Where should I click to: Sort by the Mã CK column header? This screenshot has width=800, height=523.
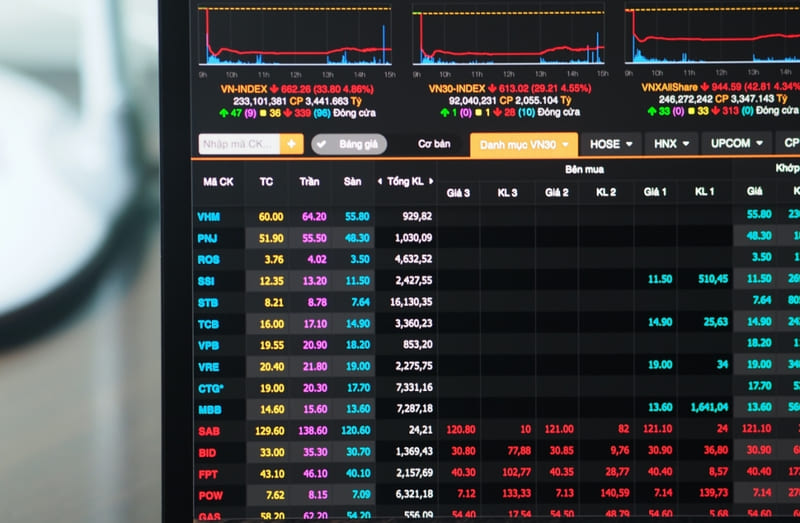218,182
